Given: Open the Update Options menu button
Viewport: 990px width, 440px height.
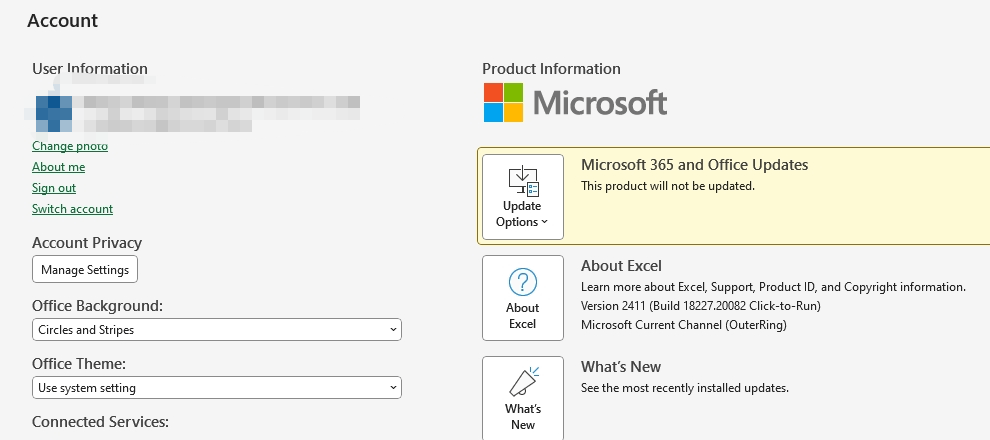Looking at the screenshot, I should coord(523,197).
